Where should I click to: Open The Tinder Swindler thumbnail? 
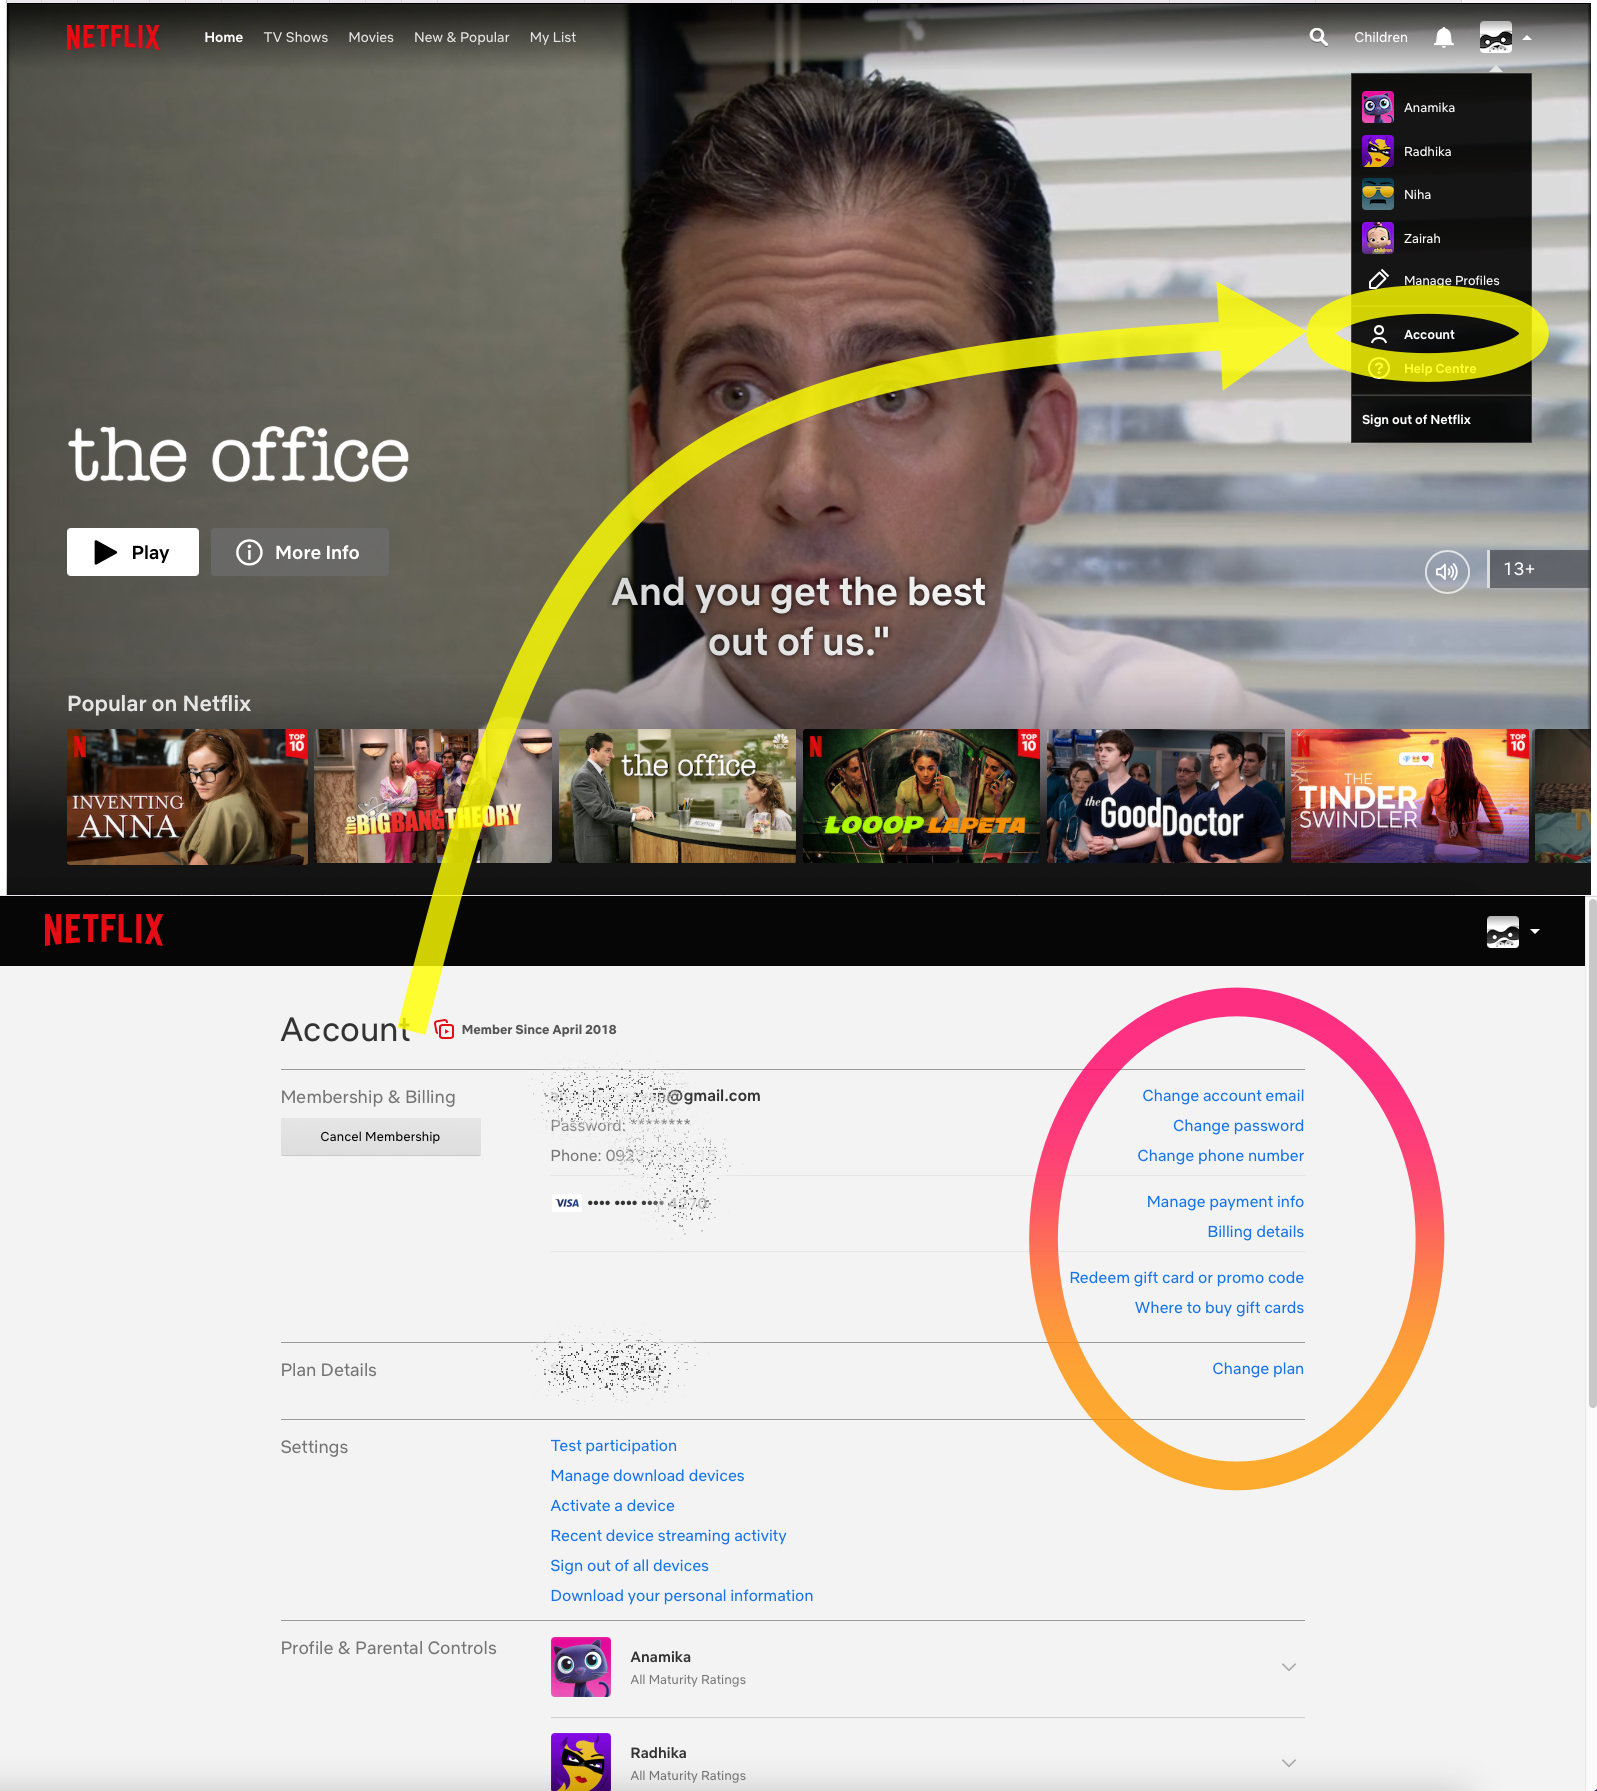click(1410, 796)
